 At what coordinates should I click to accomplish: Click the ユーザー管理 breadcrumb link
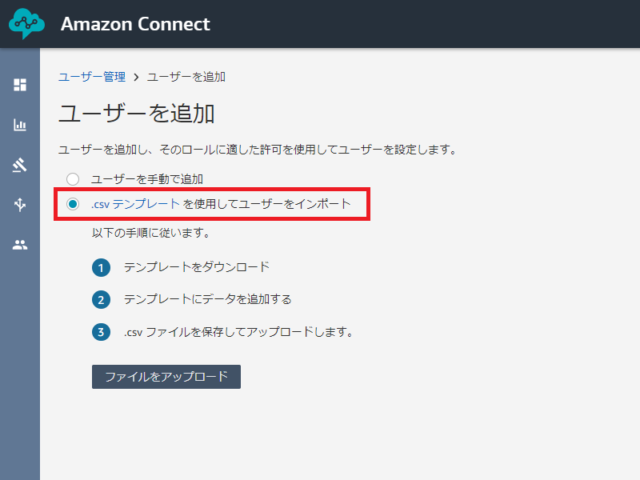coord(92,77)
